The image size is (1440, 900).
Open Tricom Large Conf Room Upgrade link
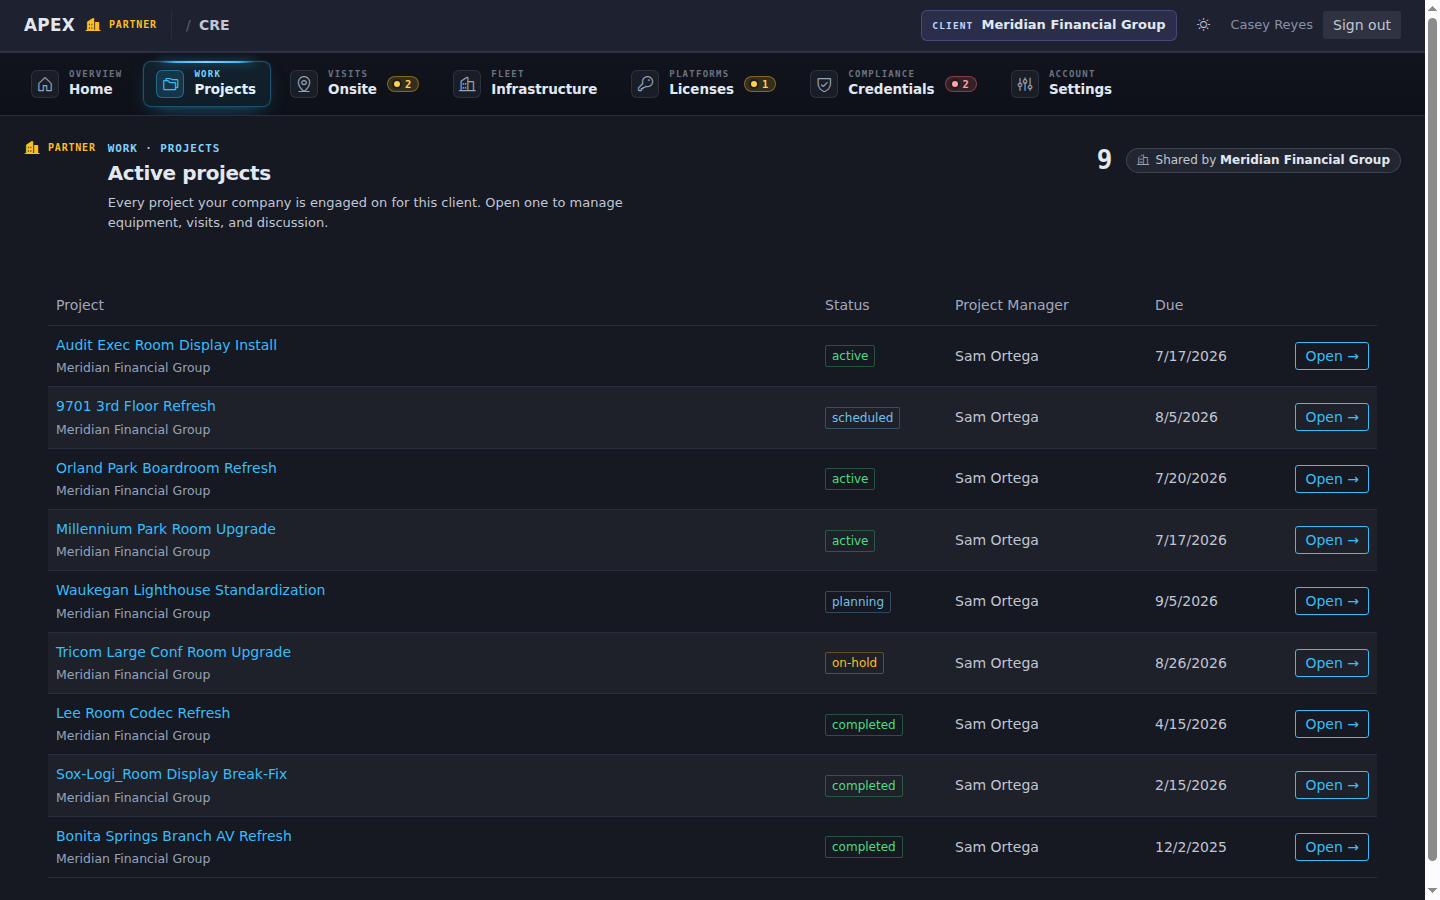[173, 652]
